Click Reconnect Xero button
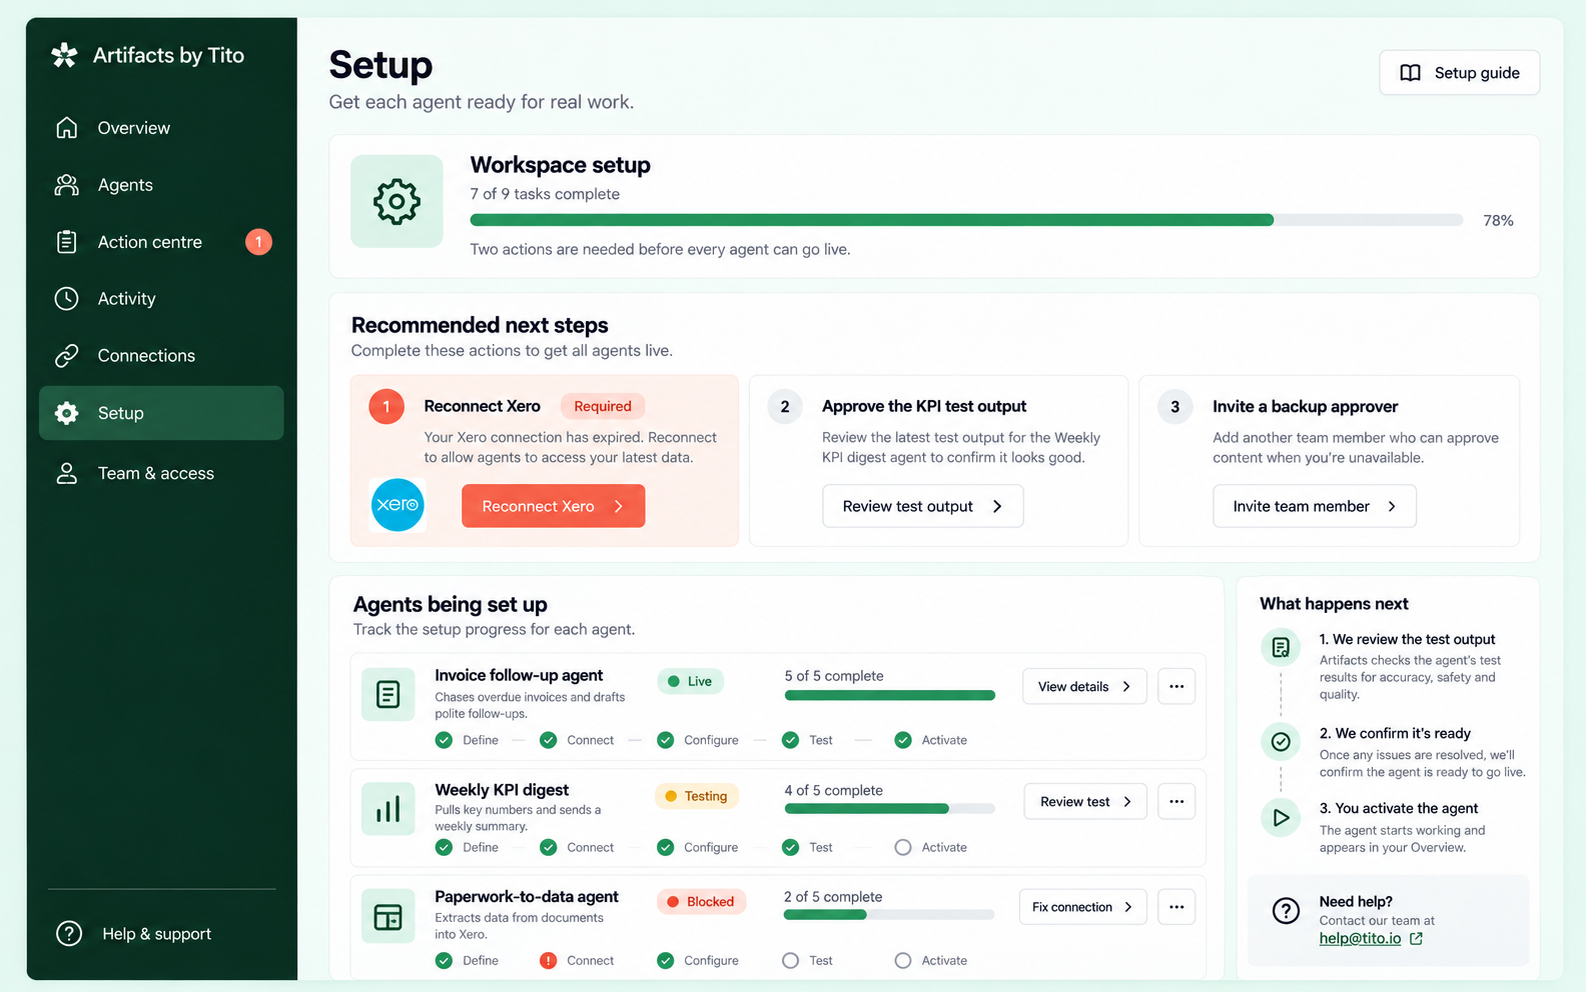 coord(553,506)
